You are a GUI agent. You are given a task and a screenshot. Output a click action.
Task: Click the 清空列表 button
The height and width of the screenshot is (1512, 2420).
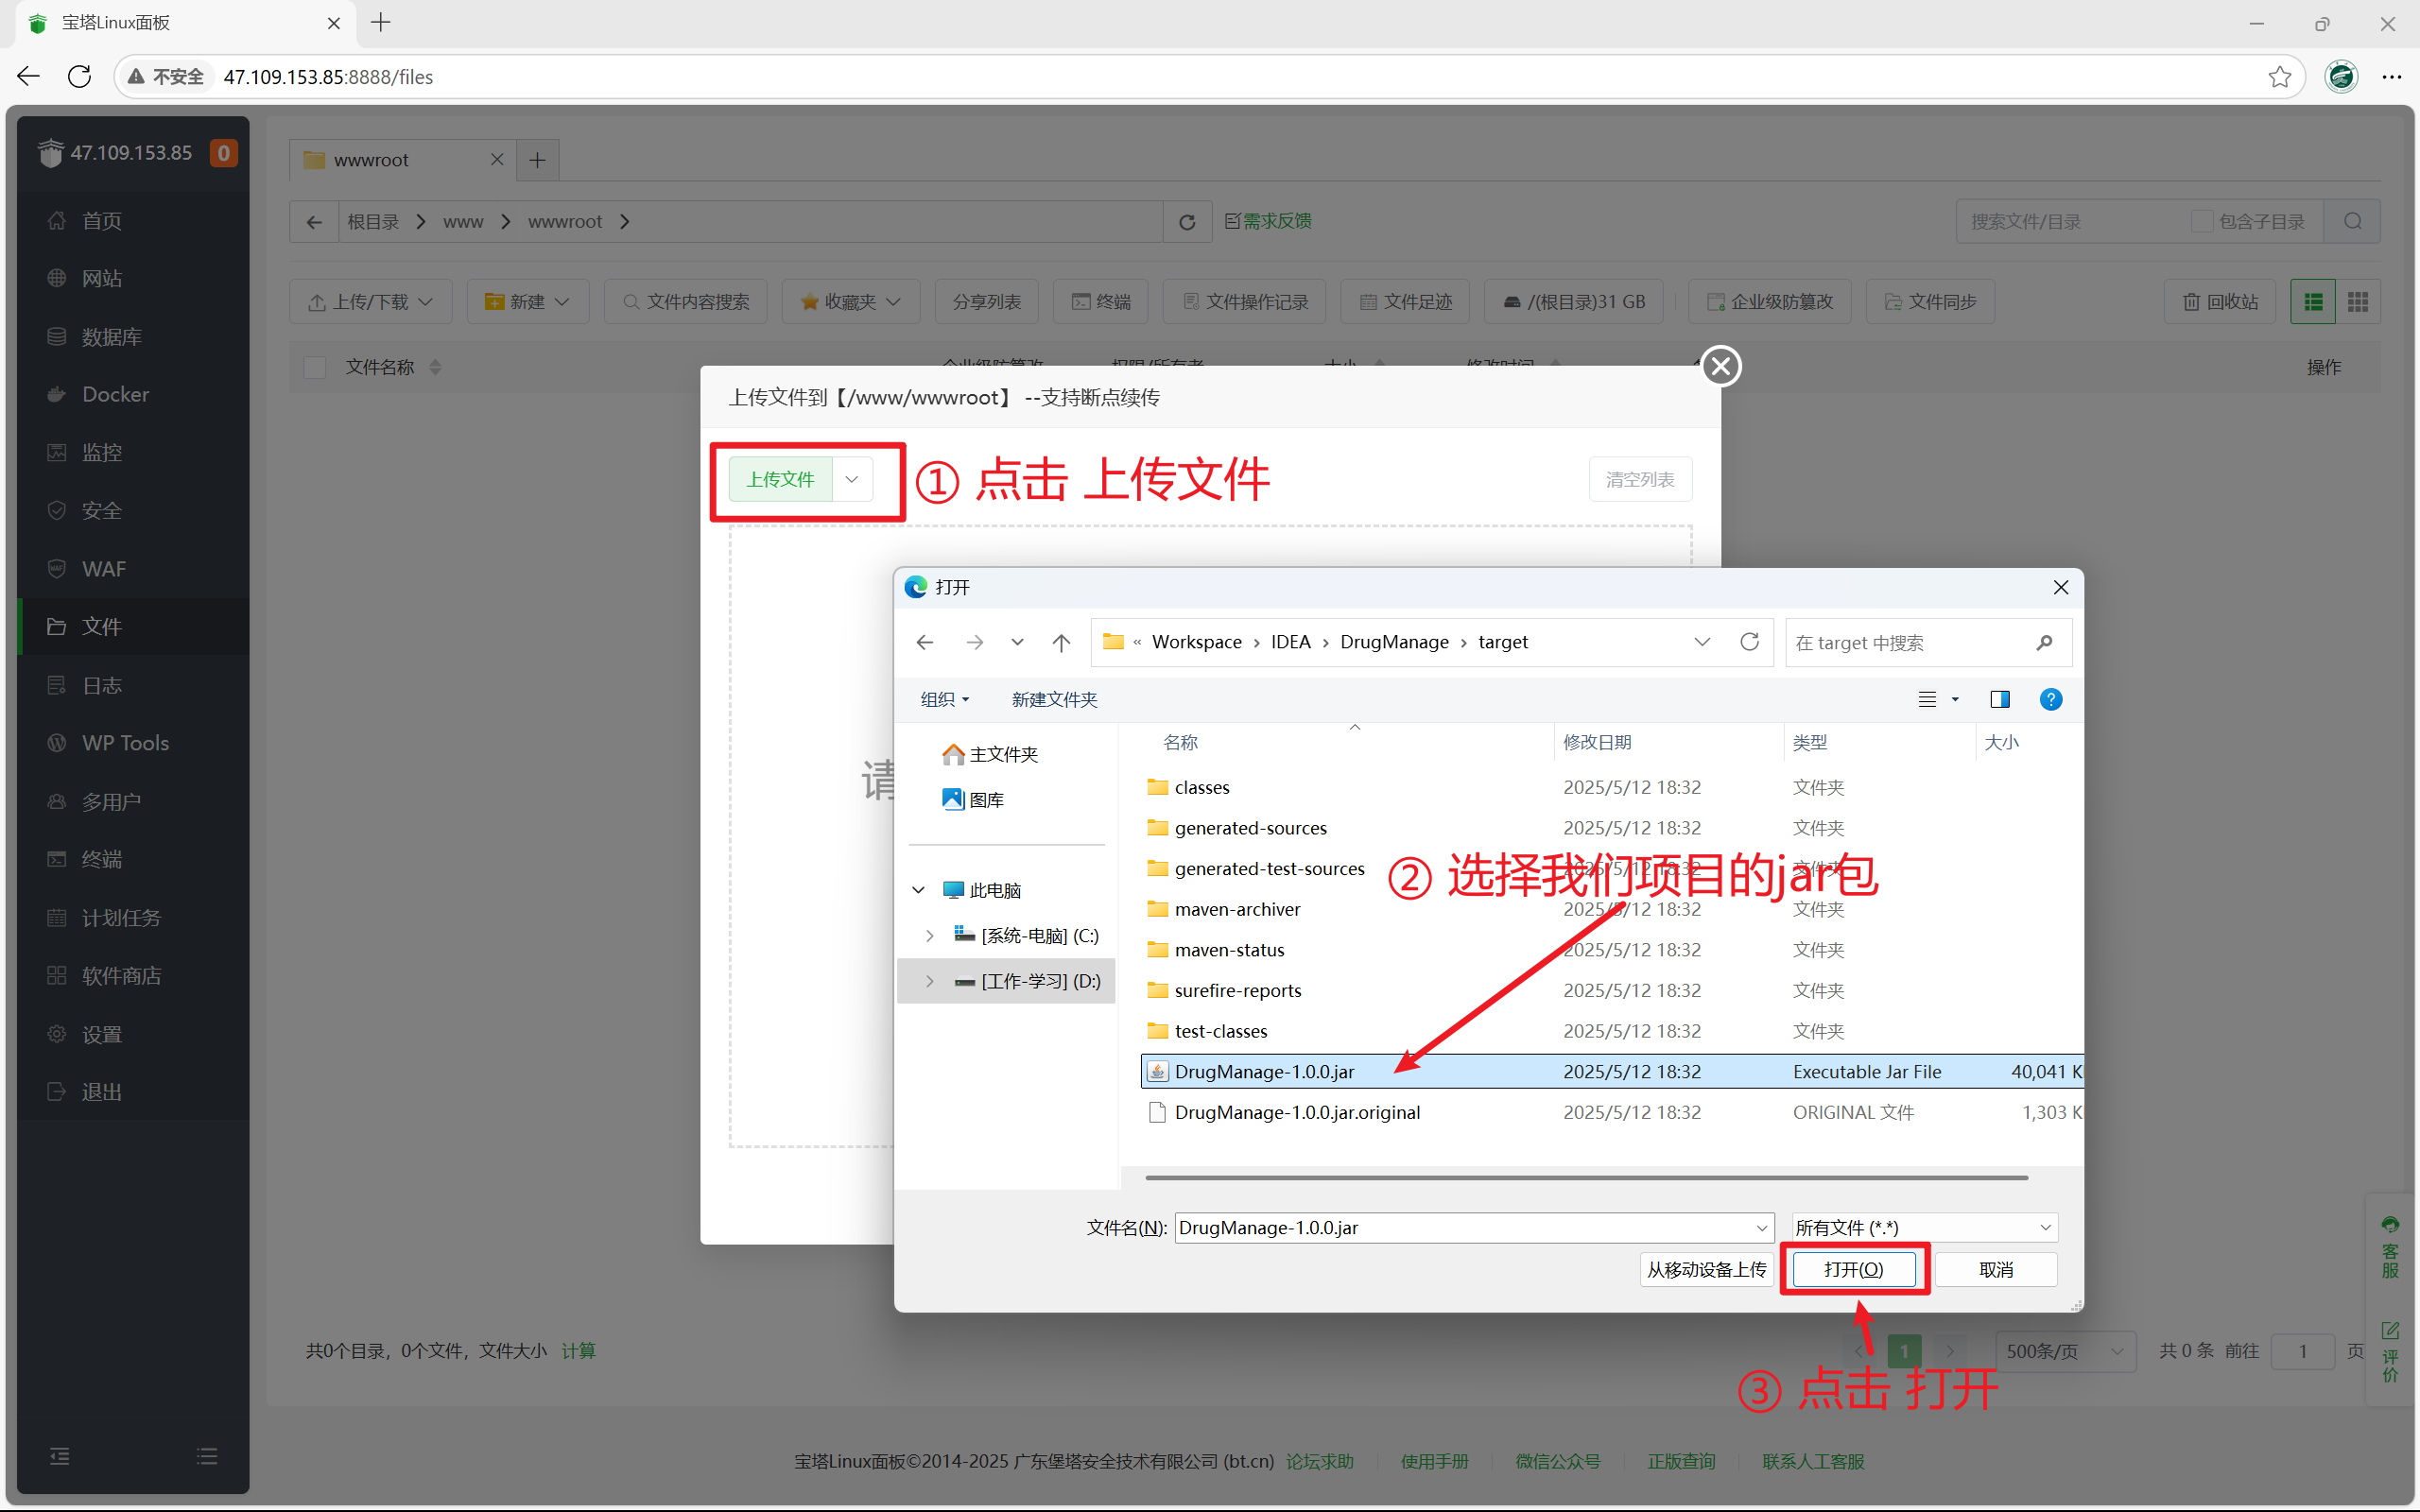(x=1640, y=479)
